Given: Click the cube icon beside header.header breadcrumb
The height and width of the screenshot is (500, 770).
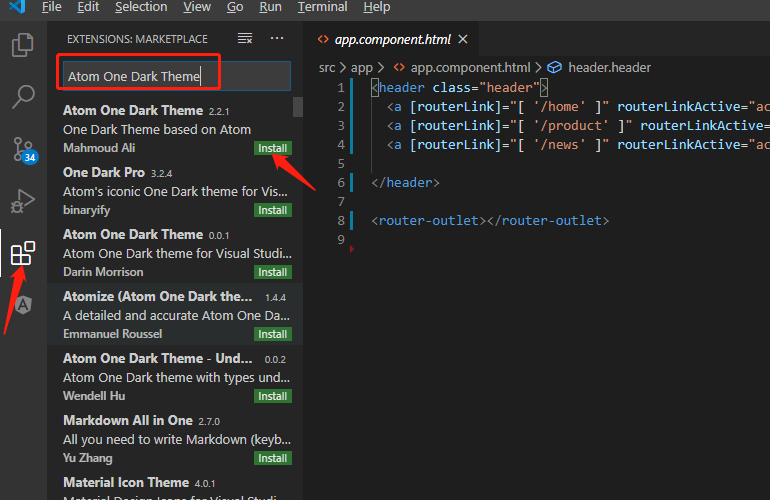Looking at the screenshot, I should [554, 67].
